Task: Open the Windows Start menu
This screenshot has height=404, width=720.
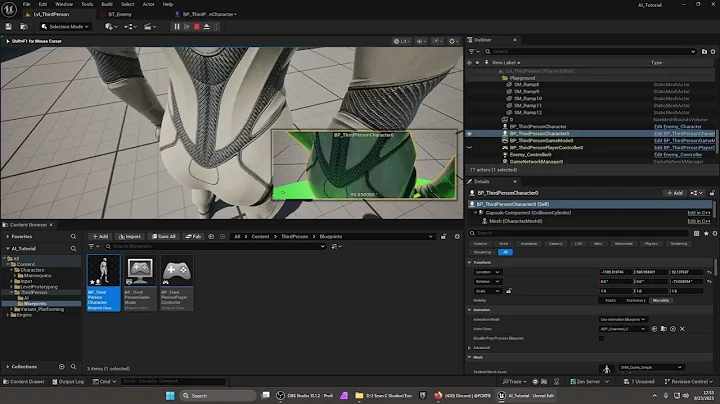Action: coord(170,396)
